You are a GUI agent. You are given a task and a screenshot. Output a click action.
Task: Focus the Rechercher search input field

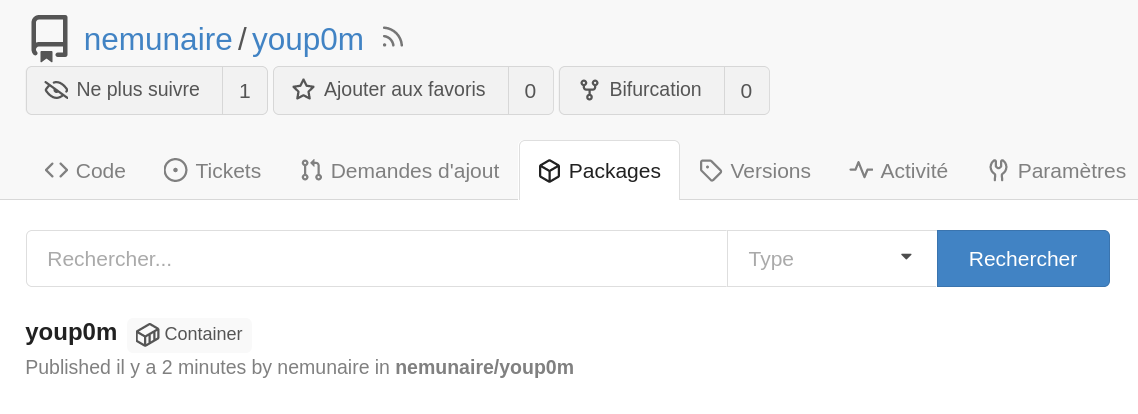[376, 259]
